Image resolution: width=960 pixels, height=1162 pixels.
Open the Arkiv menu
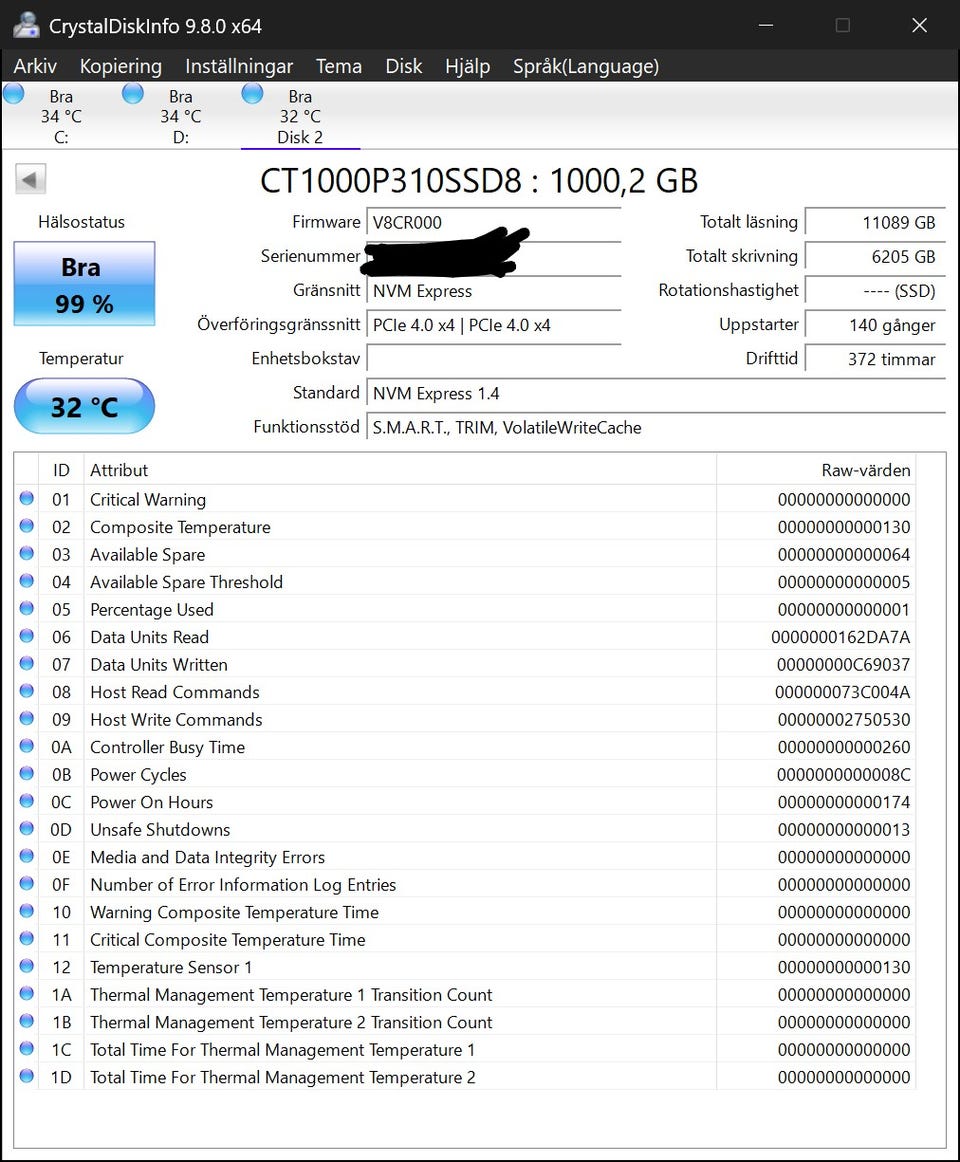35,66
